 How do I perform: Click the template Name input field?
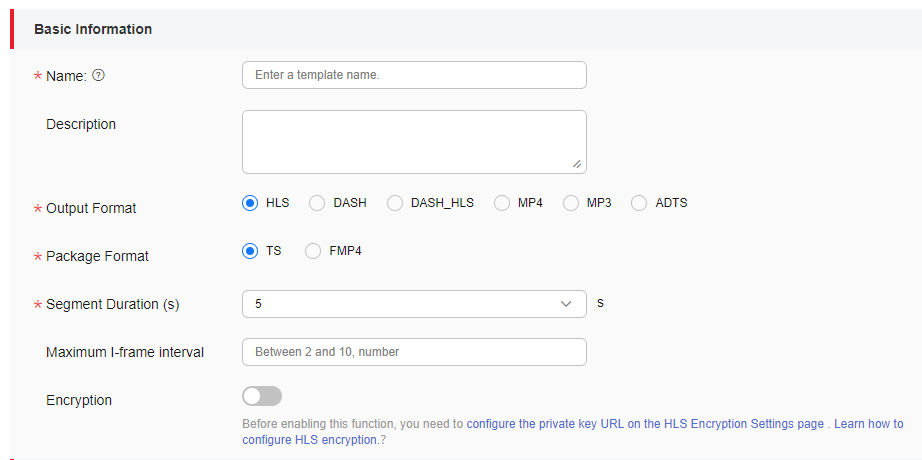[x=414, y=75]
